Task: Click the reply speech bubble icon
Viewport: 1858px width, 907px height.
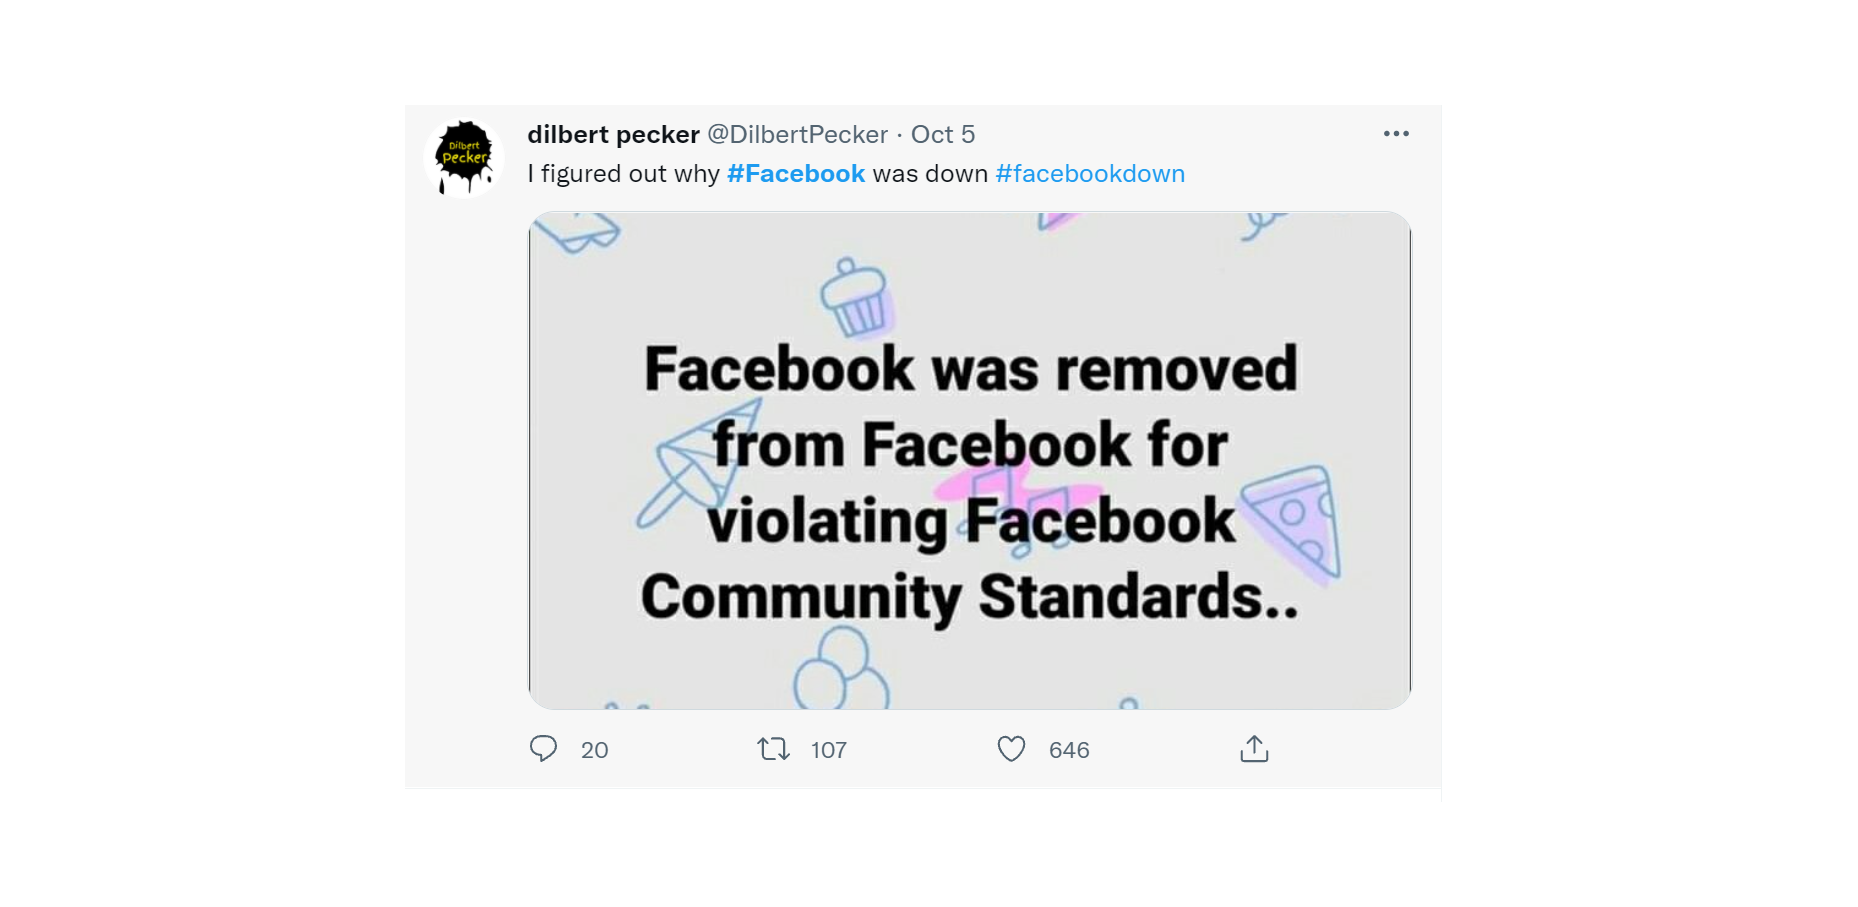Action: [x=544, y=749]
